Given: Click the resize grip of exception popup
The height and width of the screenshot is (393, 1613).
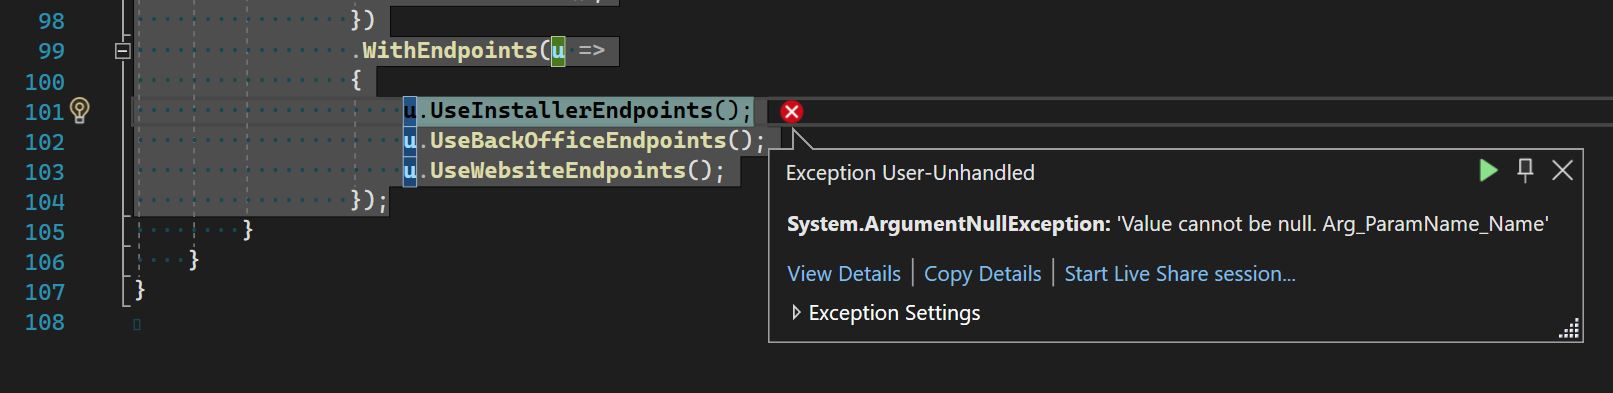Looking at the screenshot, I should coord(1569,330).
